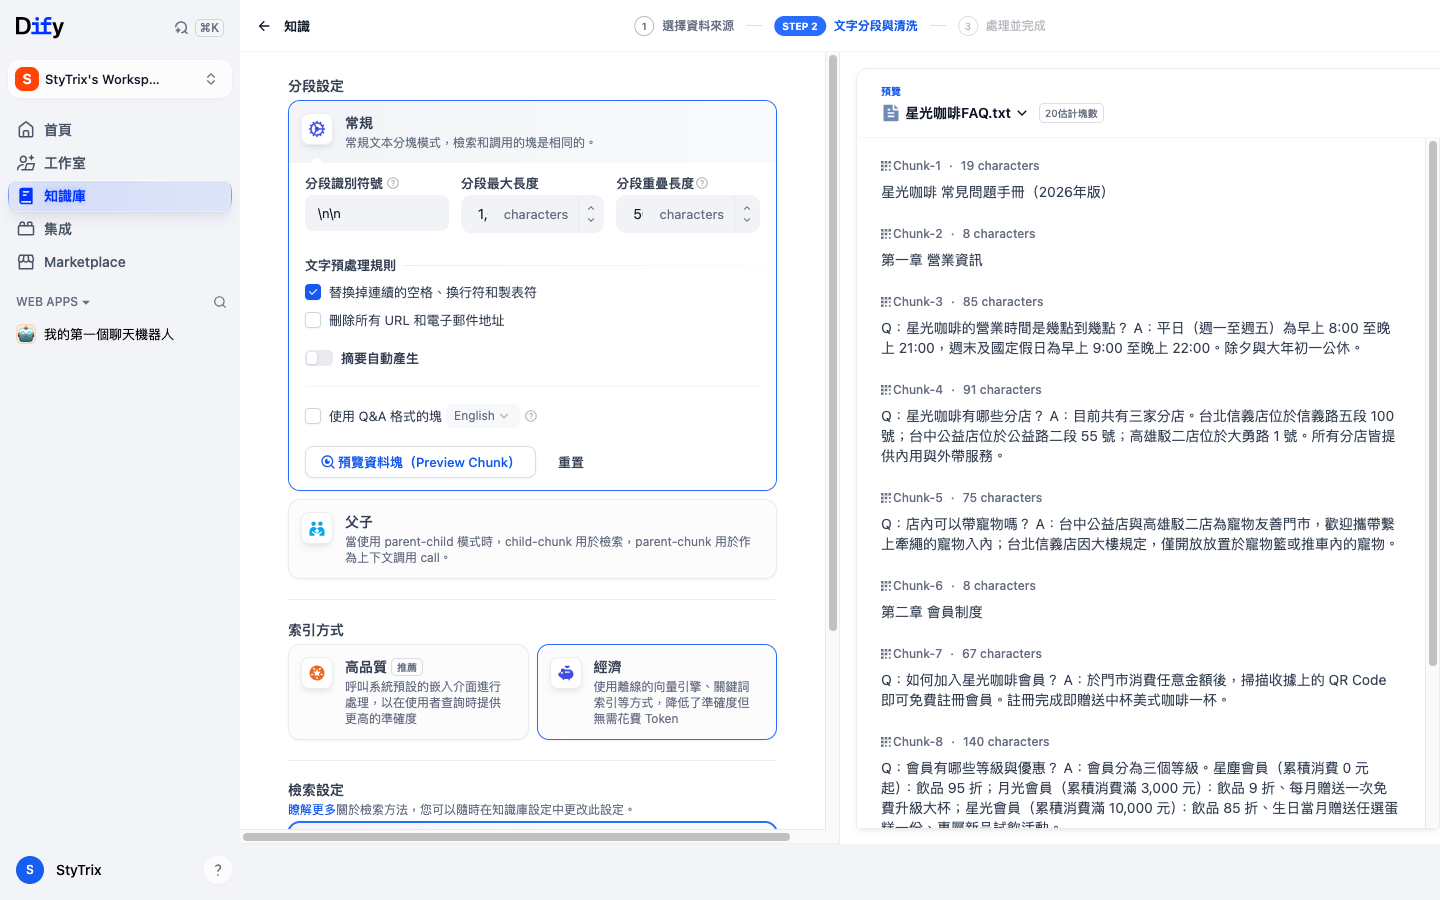
Task: Click the back arrow next to 知識
Action: [x=264, y=26]
